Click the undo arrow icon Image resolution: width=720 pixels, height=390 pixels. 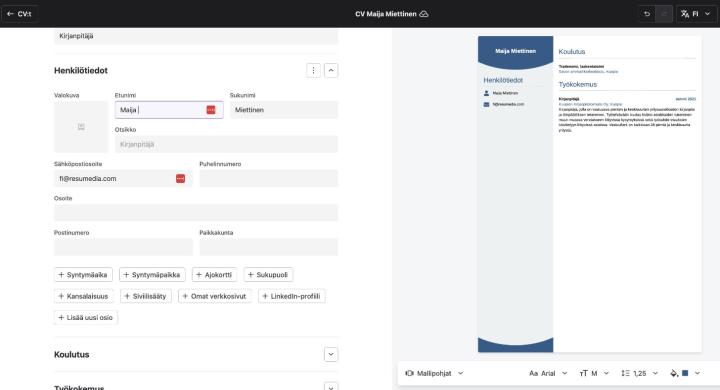point(647,14)
